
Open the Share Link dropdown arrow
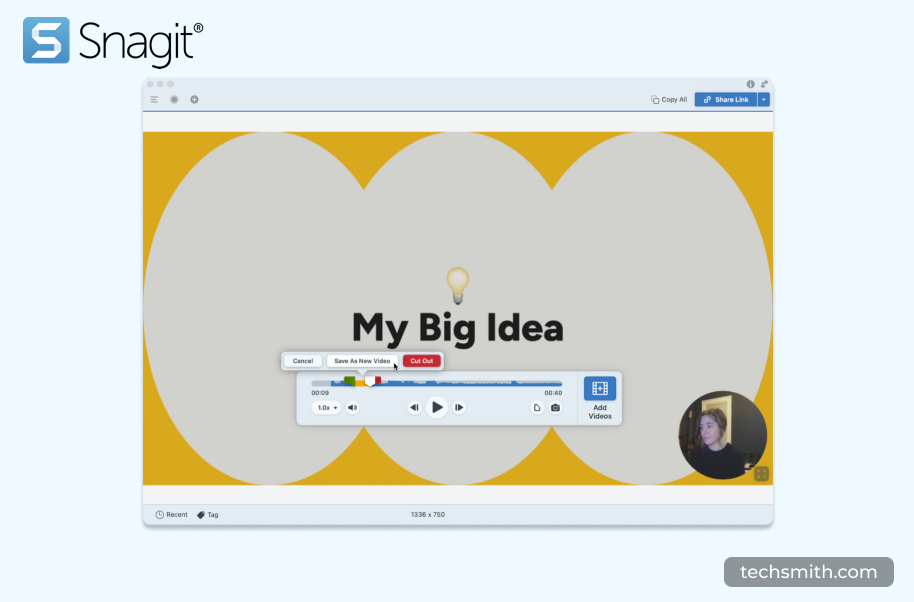tap(764, 99)
